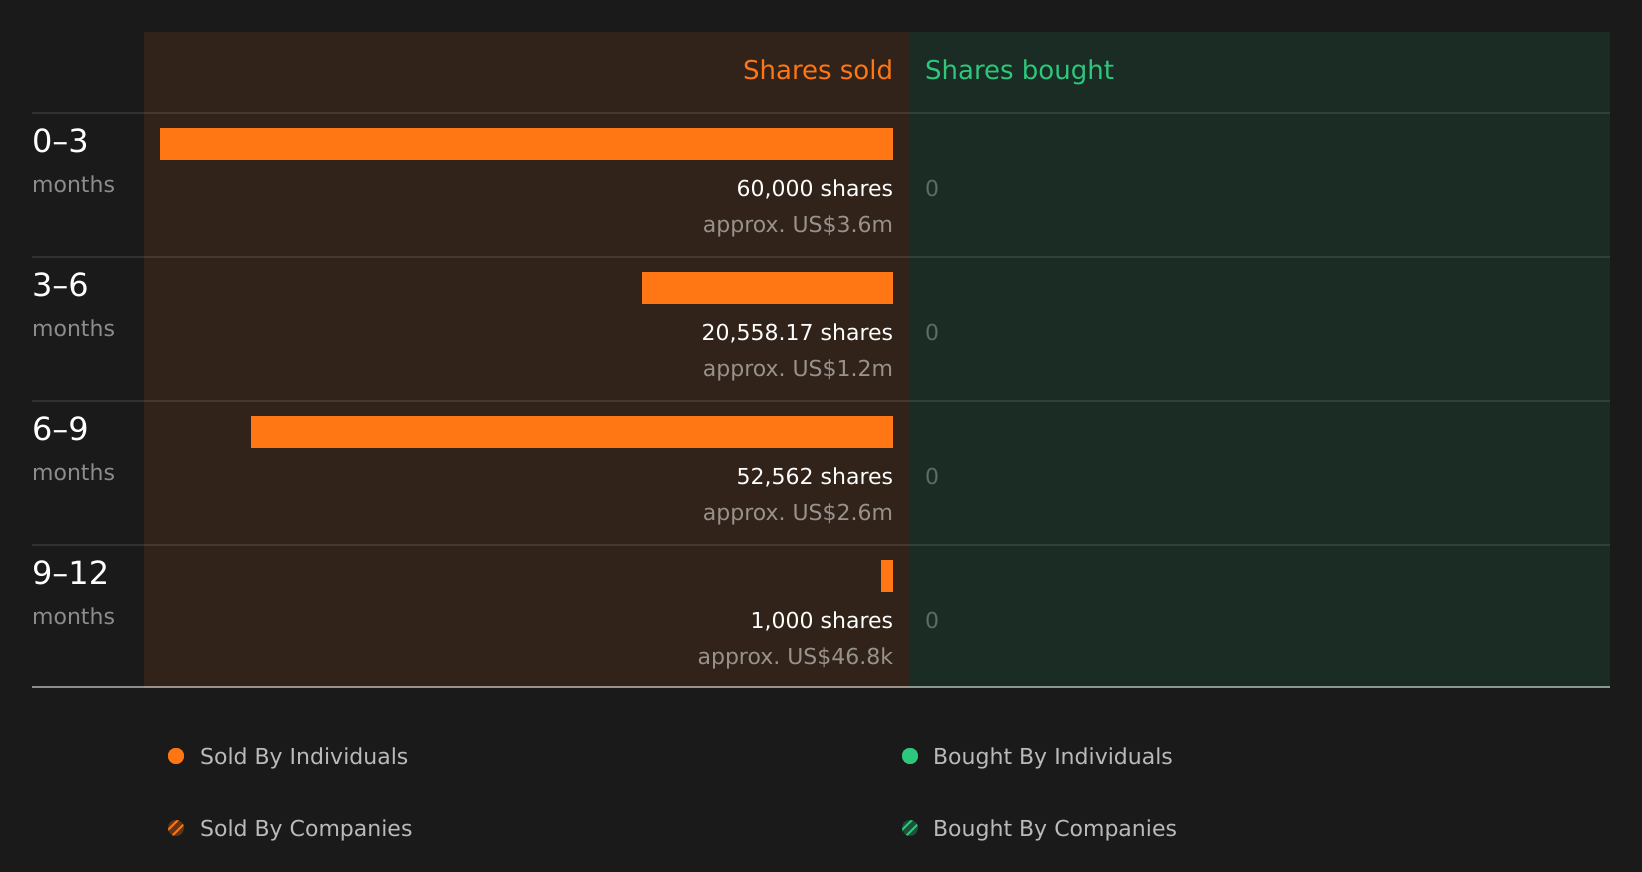Click the Bought By Individuals legend label
Viewport: 1642px width, 872px height.
pos(1052,756)
